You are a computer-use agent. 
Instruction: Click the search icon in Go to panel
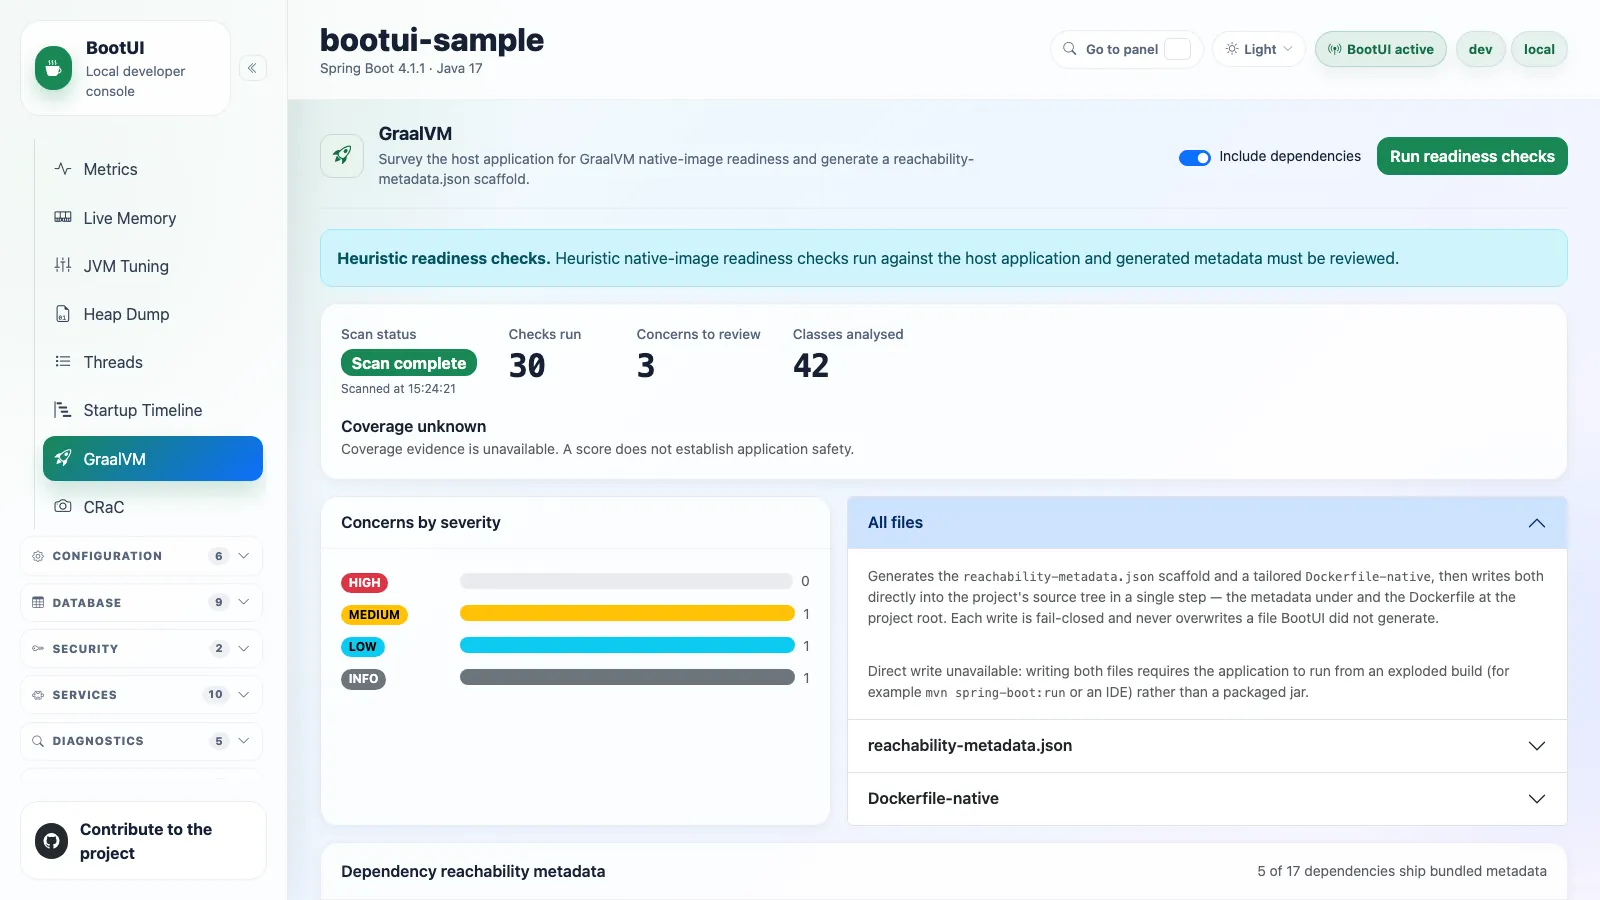coord(1070,49)
